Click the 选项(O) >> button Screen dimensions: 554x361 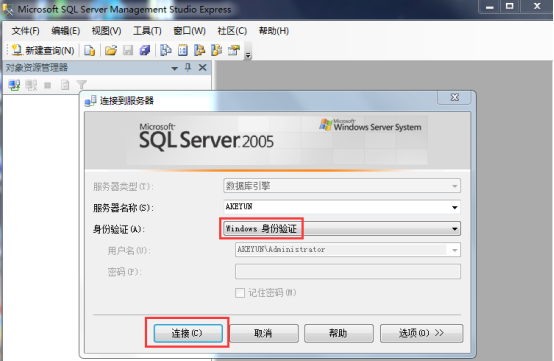tap(422, 333)
